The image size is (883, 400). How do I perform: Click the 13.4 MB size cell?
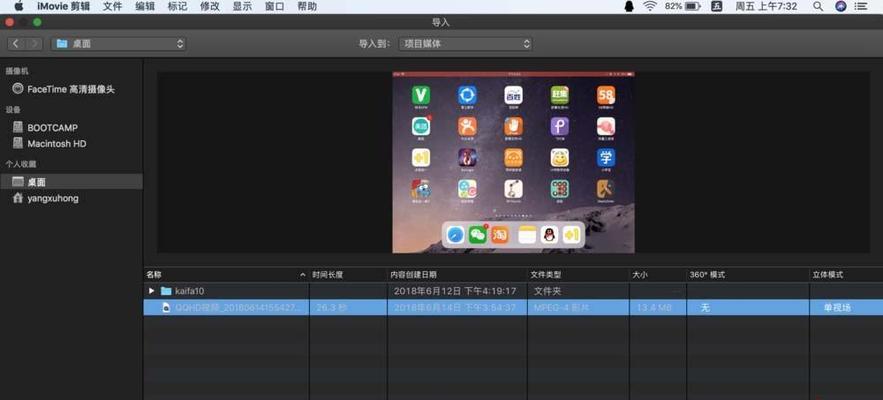[654, 308]
